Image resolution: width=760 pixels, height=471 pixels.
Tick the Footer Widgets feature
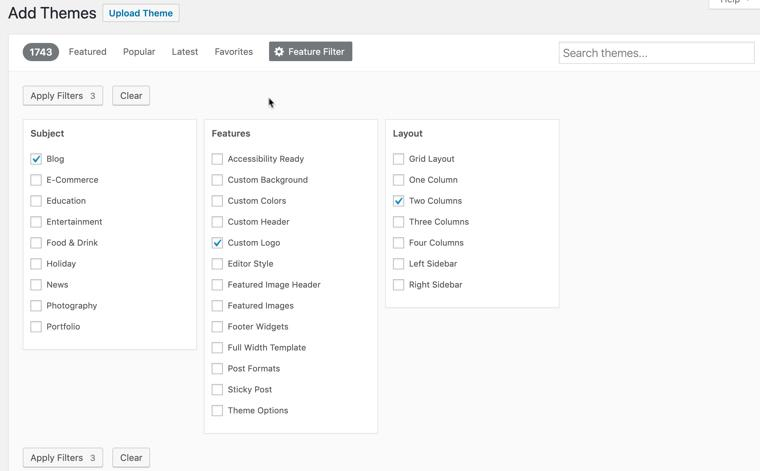pyautogui.click(x=217, y=327)
